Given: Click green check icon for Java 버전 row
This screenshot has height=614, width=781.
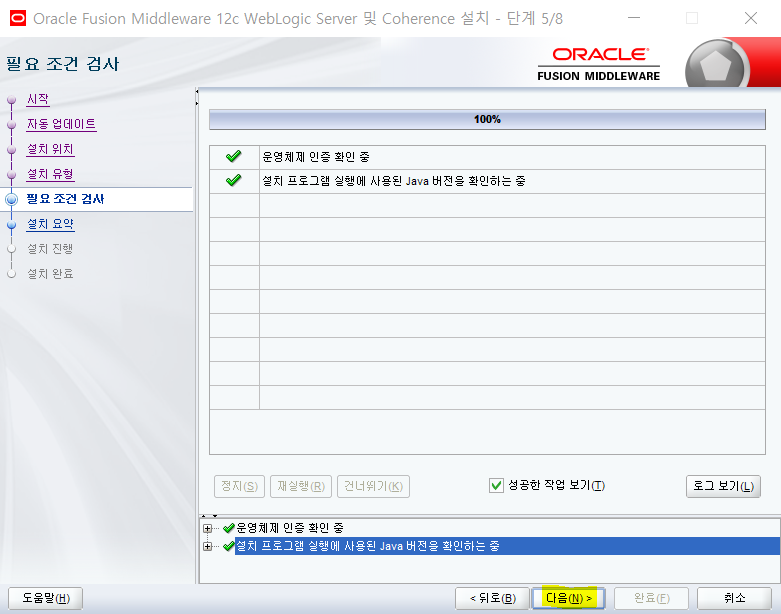Looking at the screenshot, I should click(x=234, y=180).
